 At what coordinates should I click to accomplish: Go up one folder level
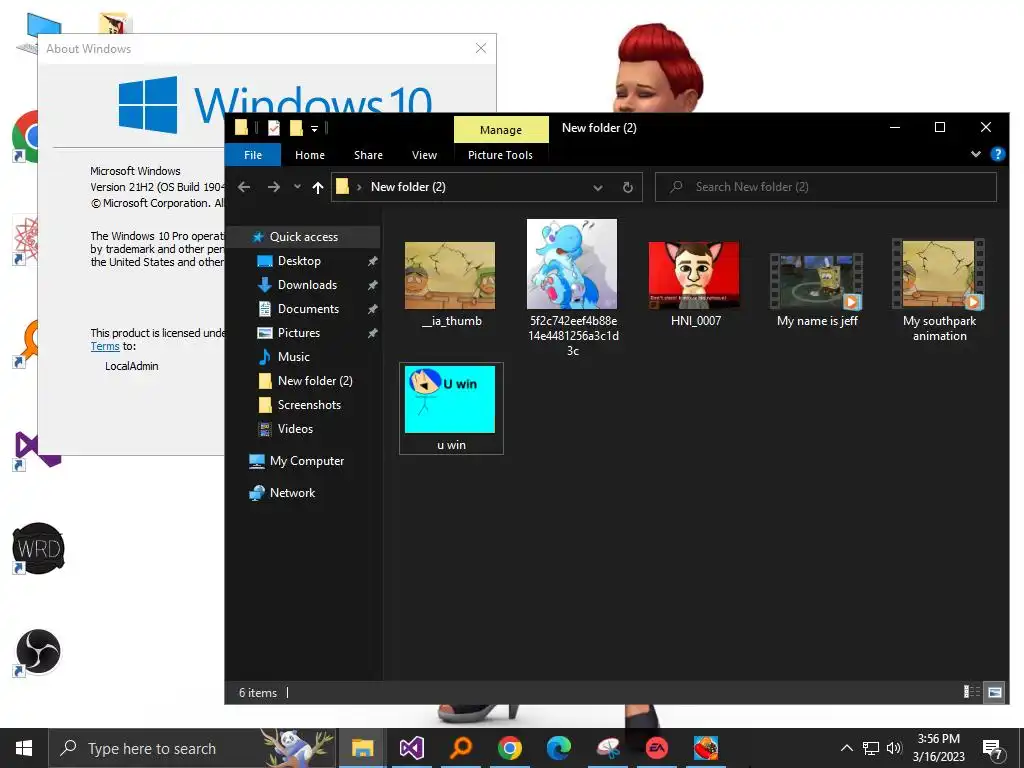(x=318, y=187)
